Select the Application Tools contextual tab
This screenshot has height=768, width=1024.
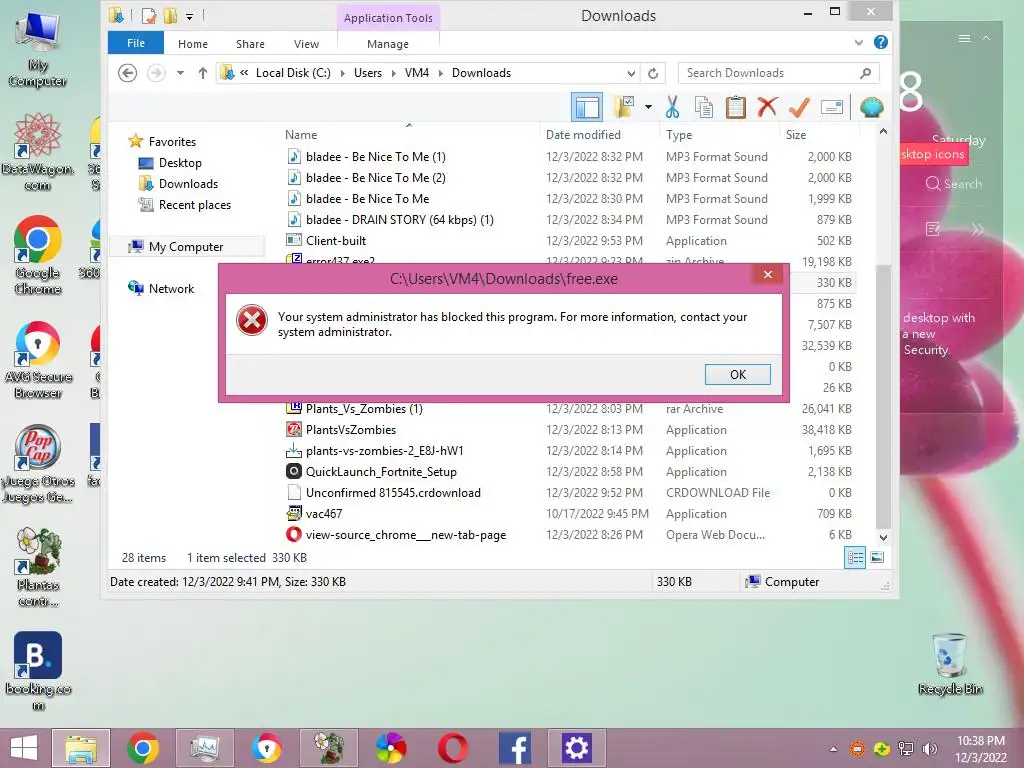388,18
